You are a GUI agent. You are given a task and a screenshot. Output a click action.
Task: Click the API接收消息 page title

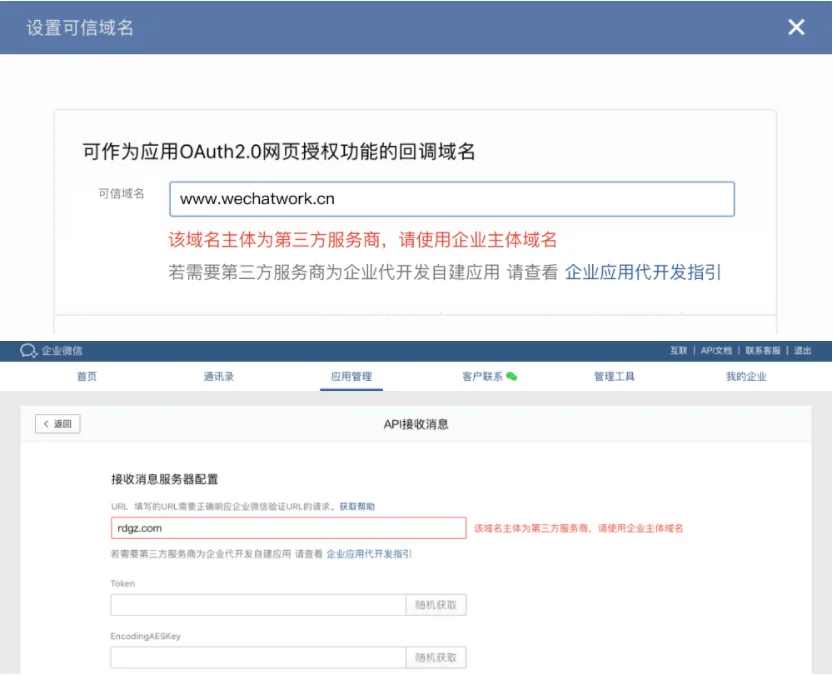(416, 424)
